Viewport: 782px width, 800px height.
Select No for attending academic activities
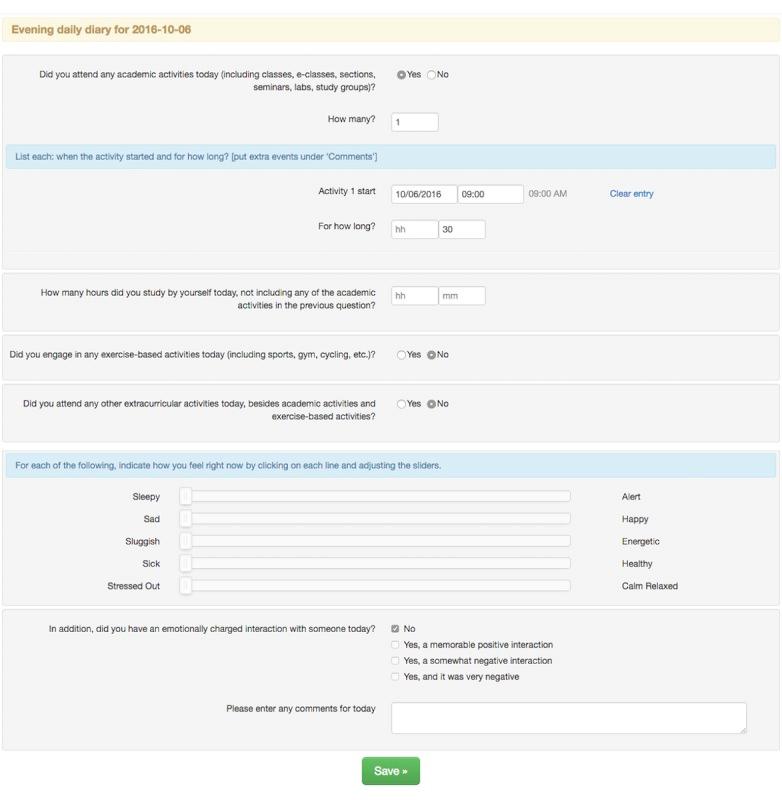(431, 75)
